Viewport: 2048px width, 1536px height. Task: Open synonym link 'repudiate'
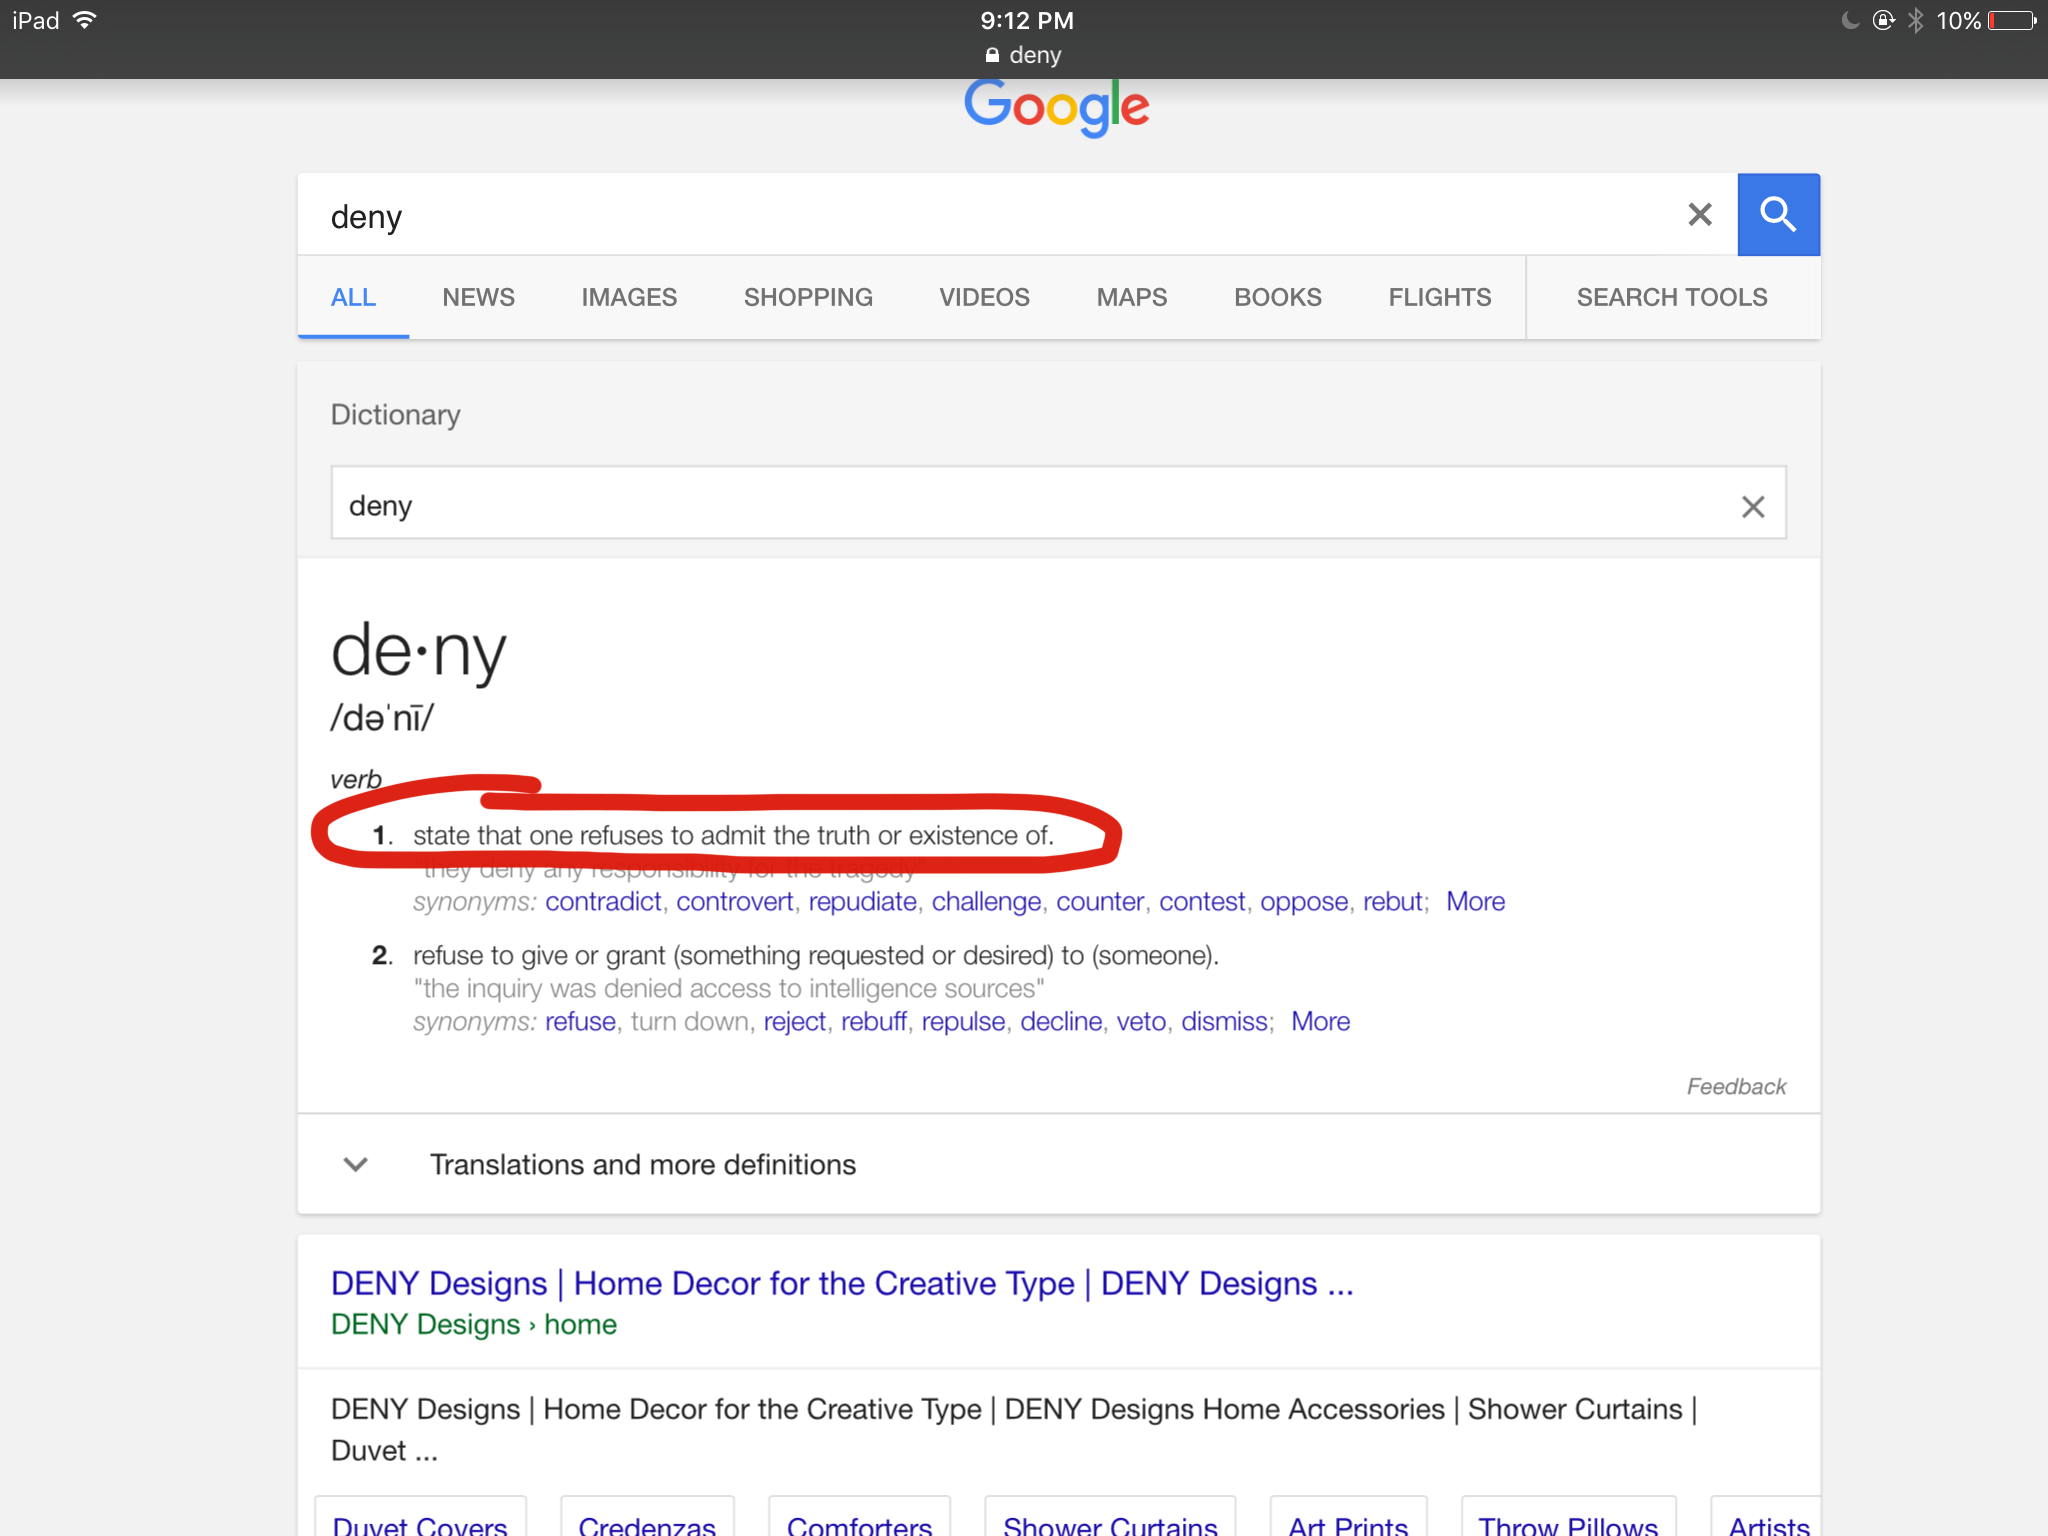pyautogui.click(x=862, y=901)
